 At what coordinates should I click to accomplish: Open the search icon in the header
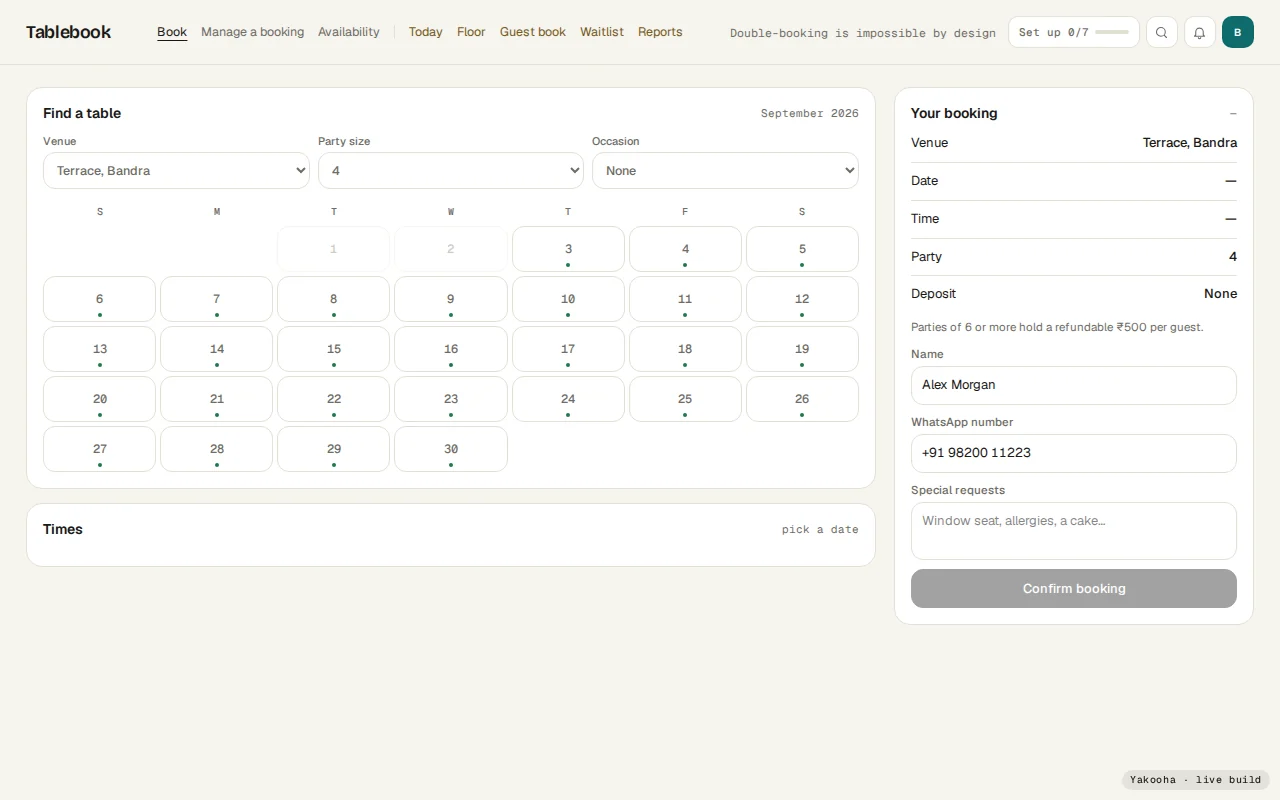(x=1161, y=32)
